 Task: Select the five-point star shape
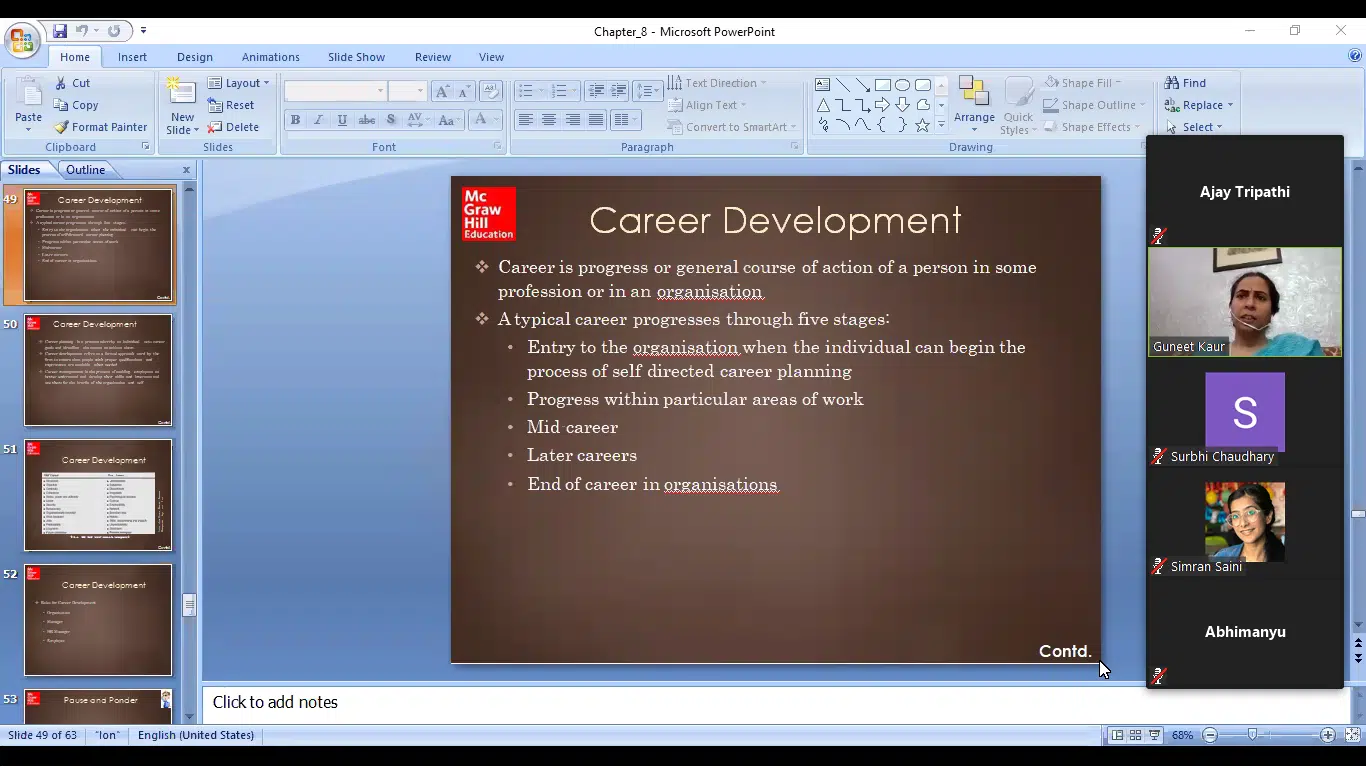coord(922,125)
